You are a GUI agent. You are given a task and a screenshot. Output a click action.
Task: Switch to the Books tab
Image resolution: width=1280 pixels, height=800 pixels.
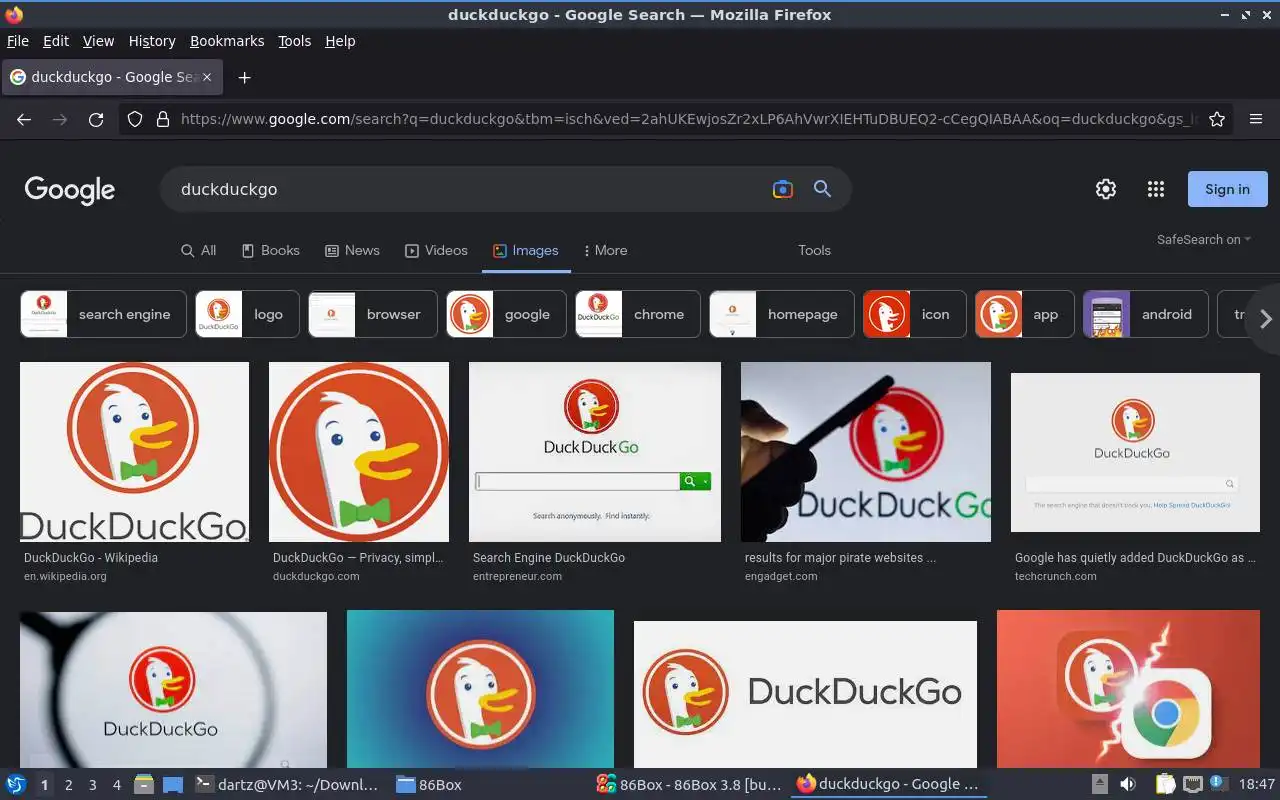point(270,250)
